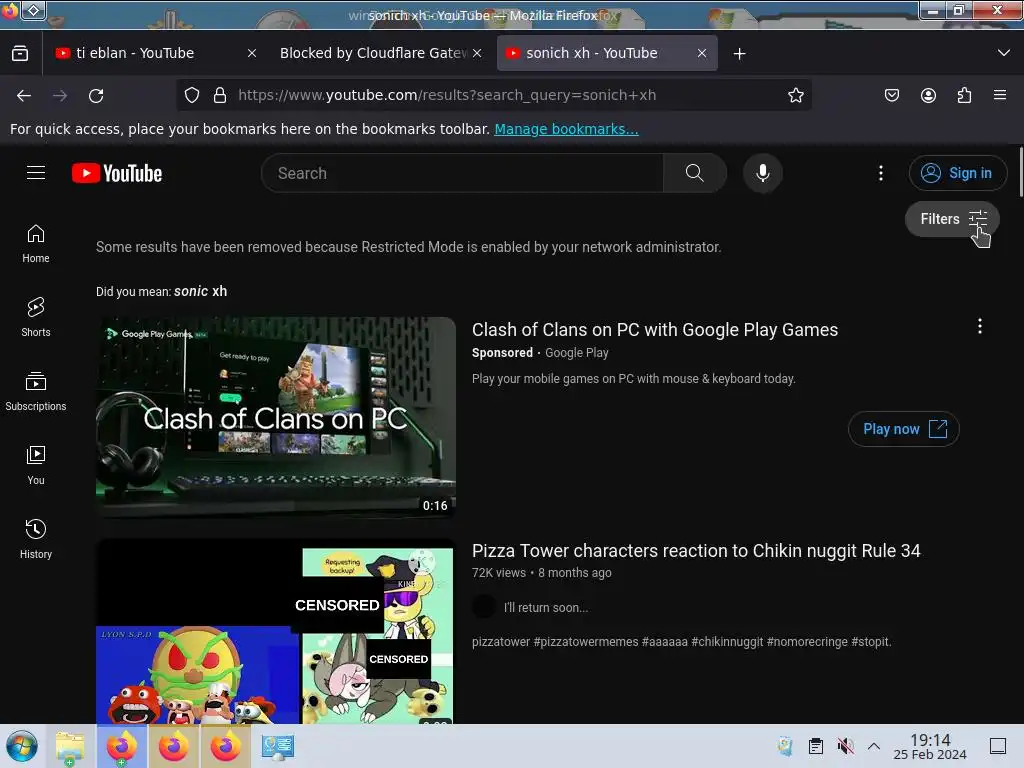List all tabs with the dropdown arrow
Image resolution: width=1024 pixels, height=768 pixels.
[1004, 53]
